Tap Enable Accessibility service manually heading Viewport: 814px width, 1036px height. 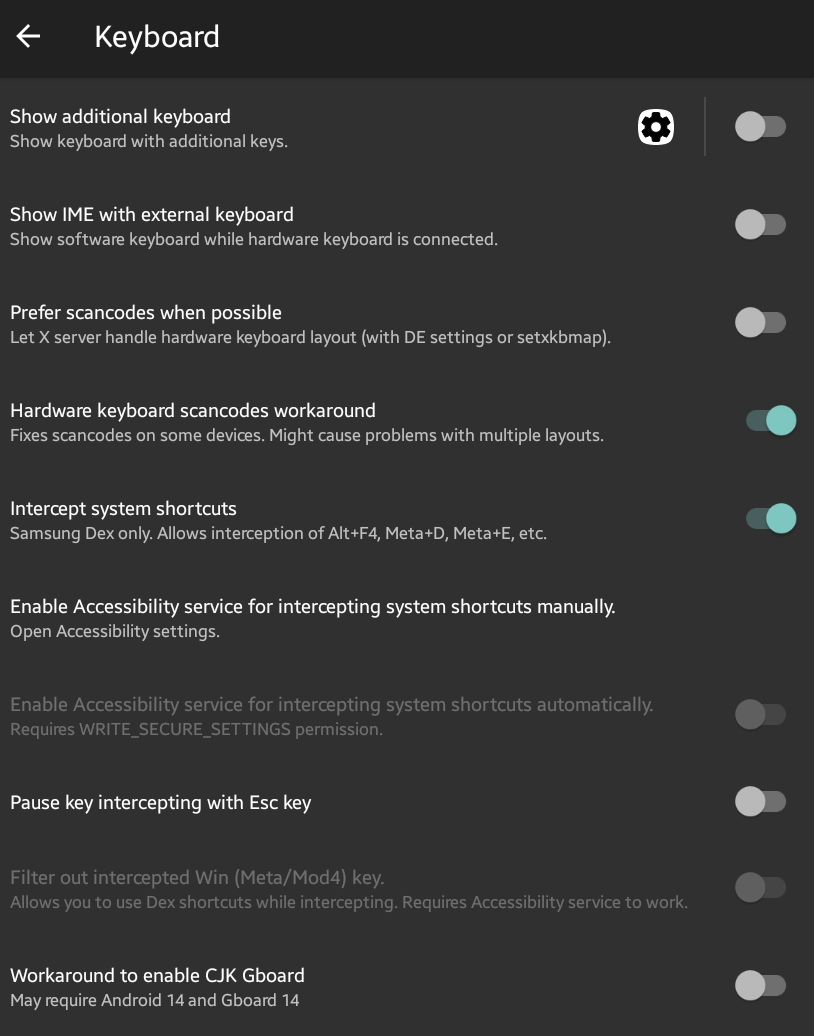pos(313,606)
